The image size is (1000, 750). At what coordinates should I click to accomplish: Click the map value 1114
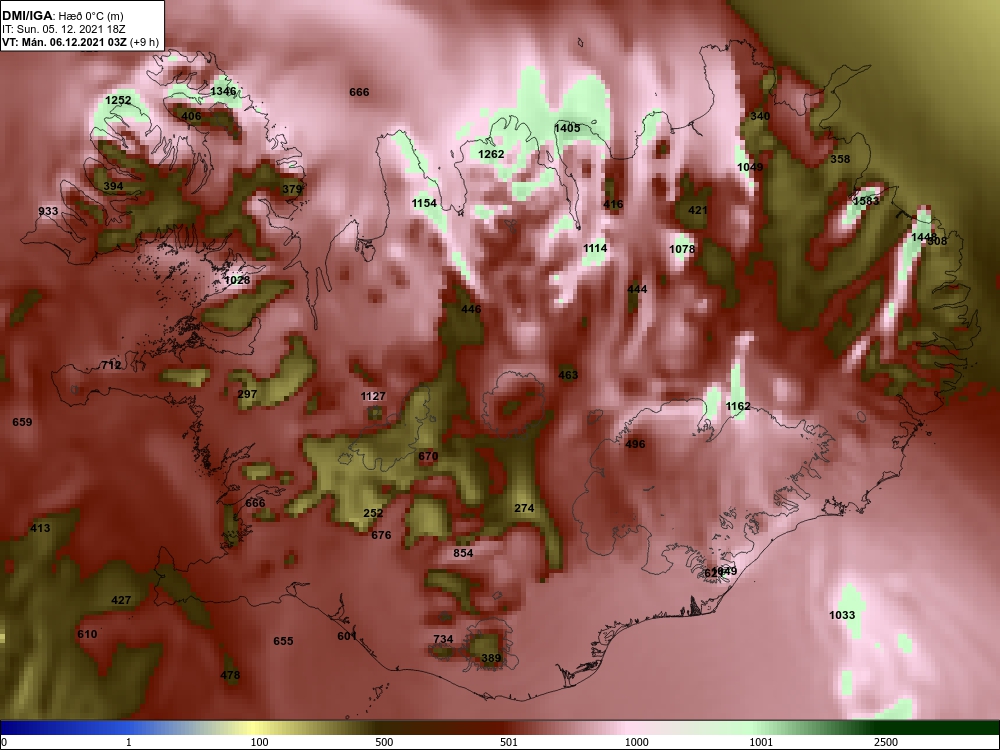[x=595, y=247]
